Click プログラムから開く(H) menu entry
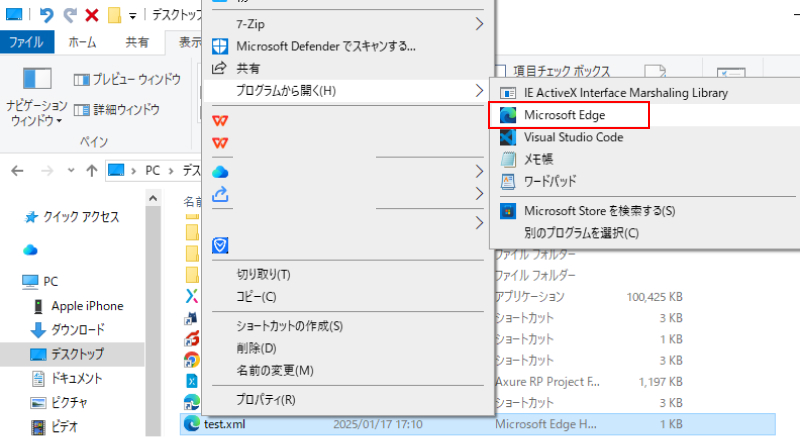 348,91
